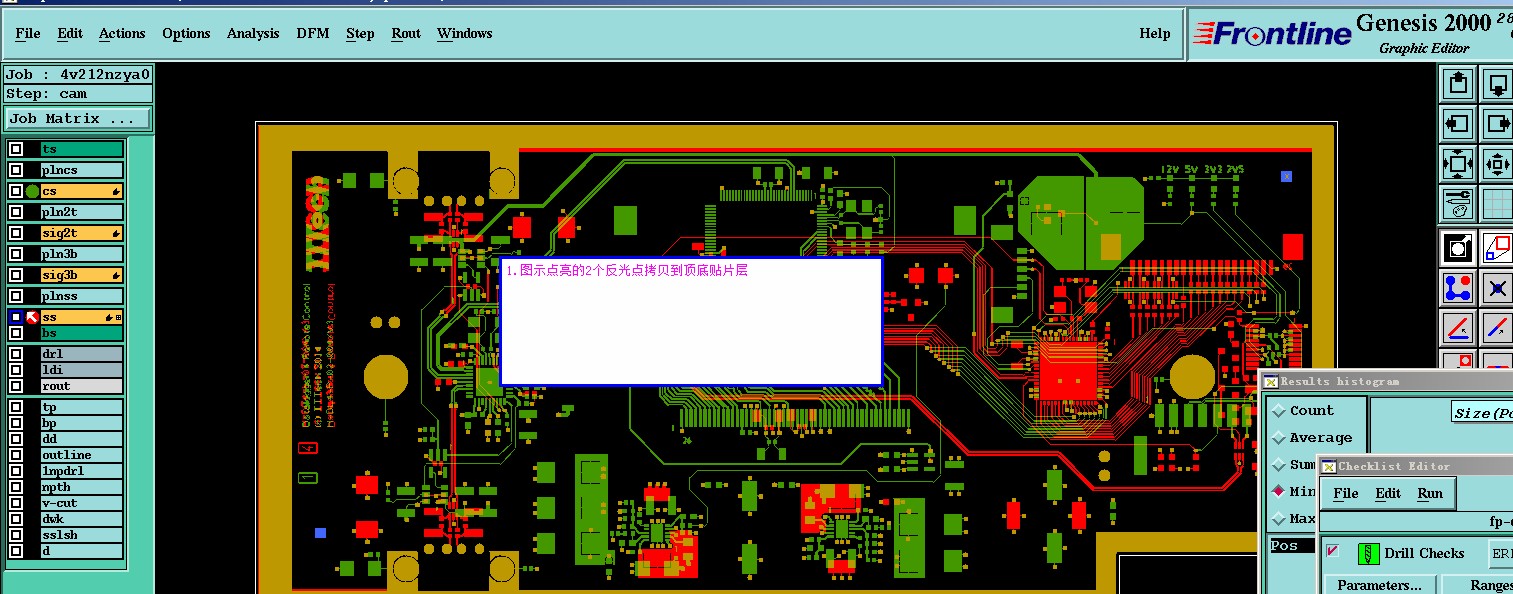1513x594 pixels.
Task: Select the sslsh layer name
Action: [x=82, y=535]
